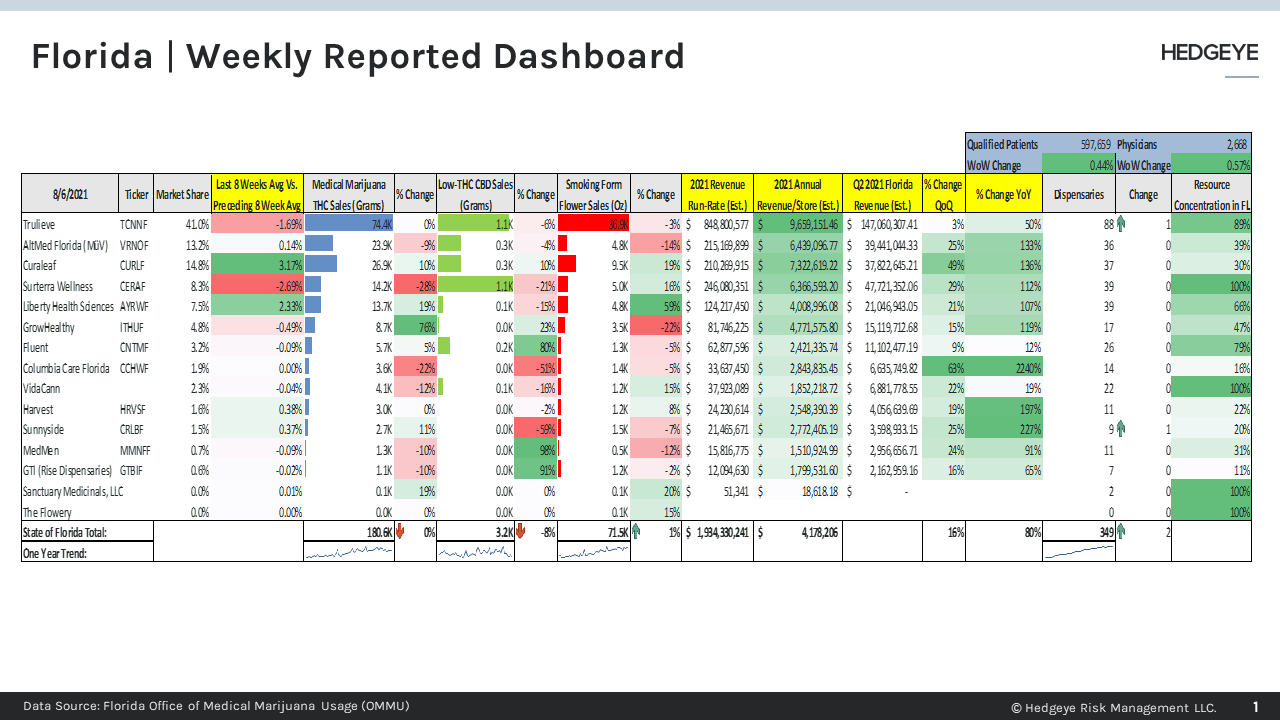
Task: Click the Qualified Patients label cell
Action: pyautogui.click(x=1002, y=145)
